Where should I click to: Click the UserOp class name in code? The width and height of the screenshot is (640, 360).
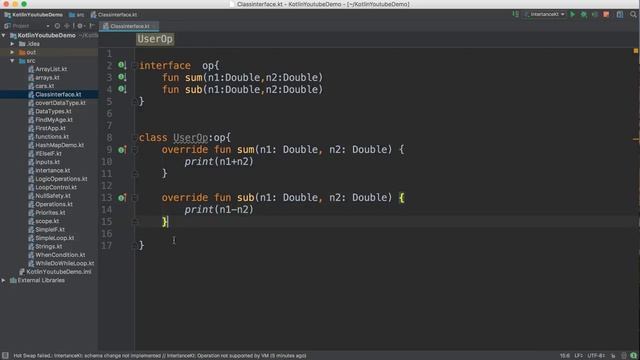tap(190, 138)
